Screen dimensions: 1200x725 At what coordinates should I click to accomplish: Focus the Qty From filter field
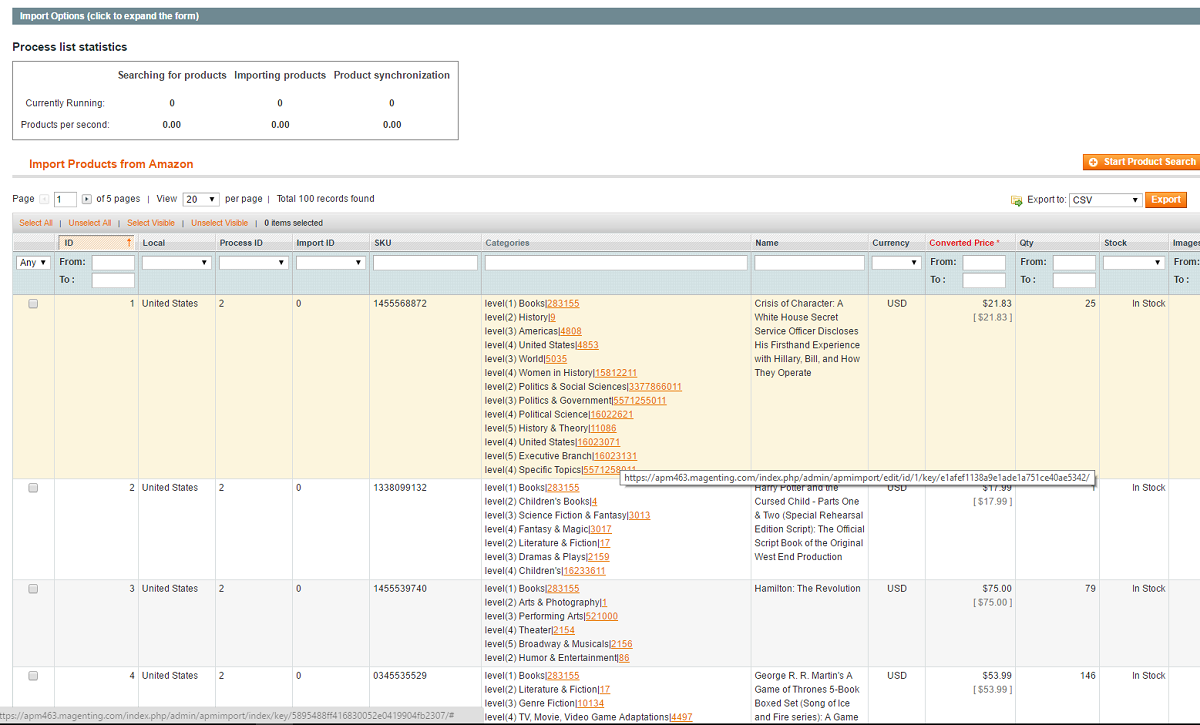coord(1074,263)
